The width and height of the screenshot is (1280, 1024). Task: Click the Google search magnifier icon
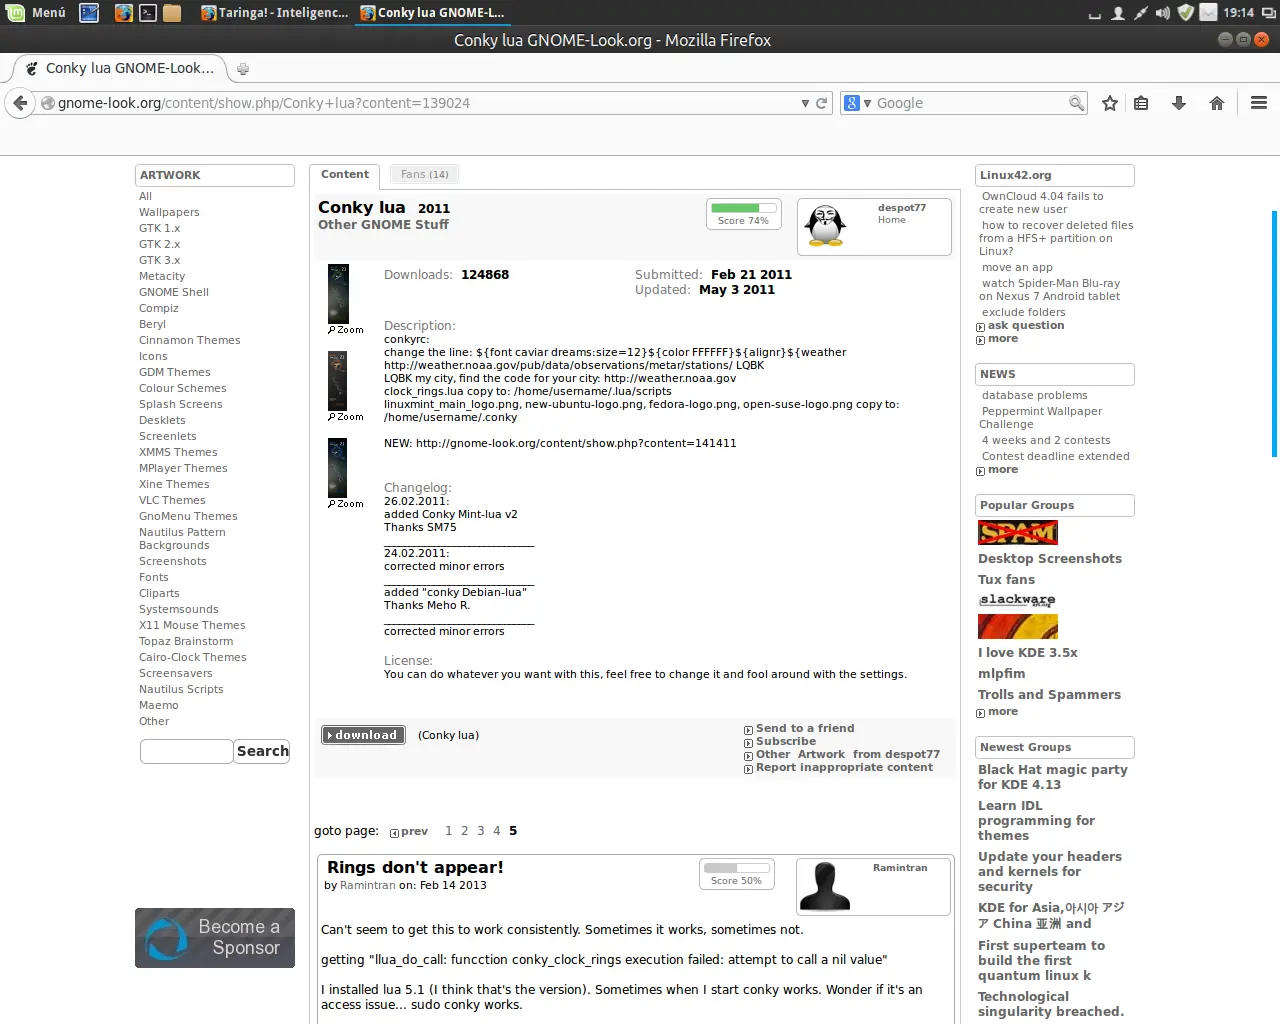[x=1076, y=102]
